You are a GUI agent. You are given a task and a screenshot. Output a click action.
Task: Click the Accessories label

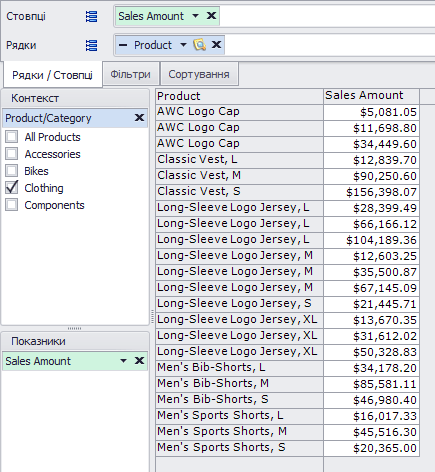pyautogui.click(x=52, y=154)
